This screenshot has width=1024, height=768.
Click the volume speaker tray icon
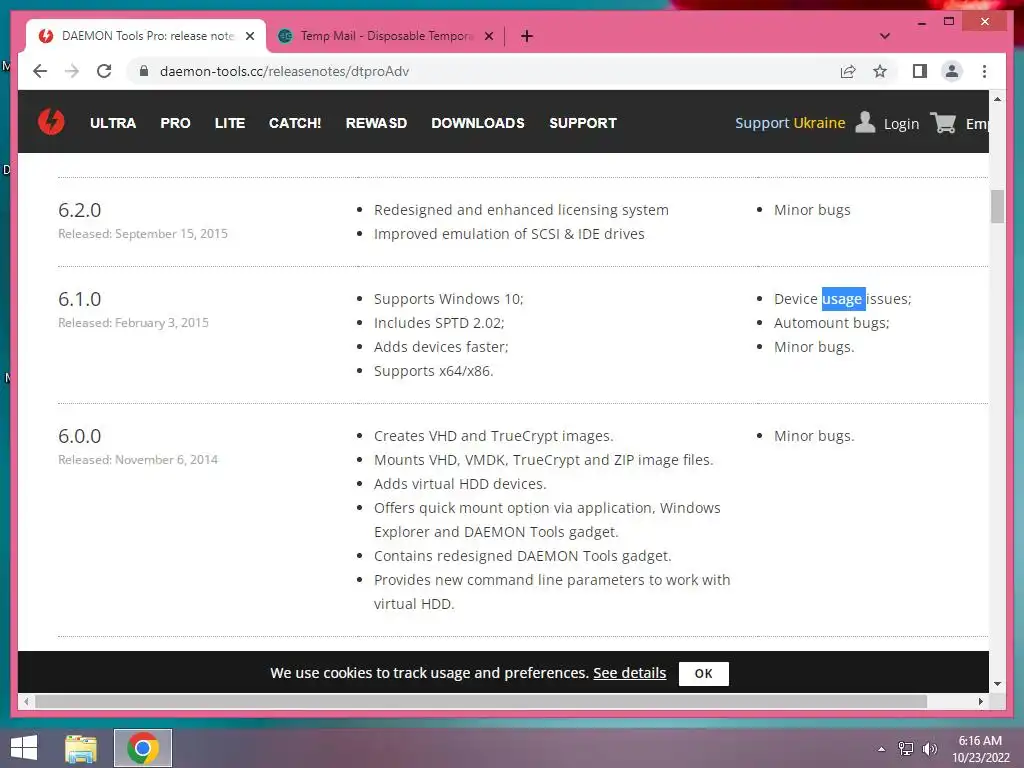pos(929,749)
